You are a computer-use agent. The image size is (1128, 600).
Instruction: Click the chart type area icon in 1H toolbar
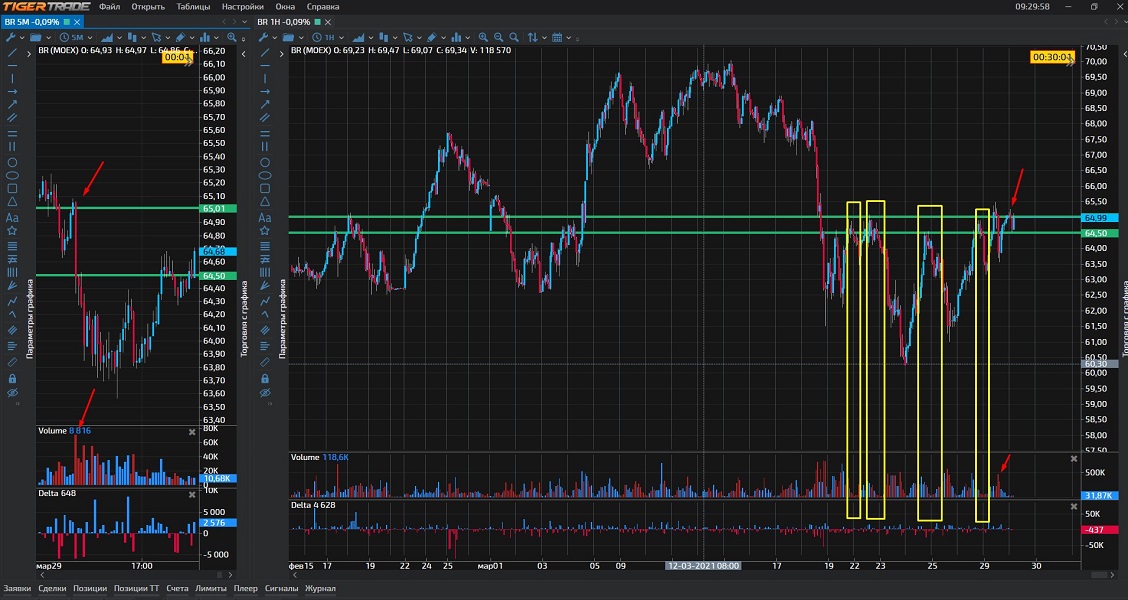click(358, 37)
